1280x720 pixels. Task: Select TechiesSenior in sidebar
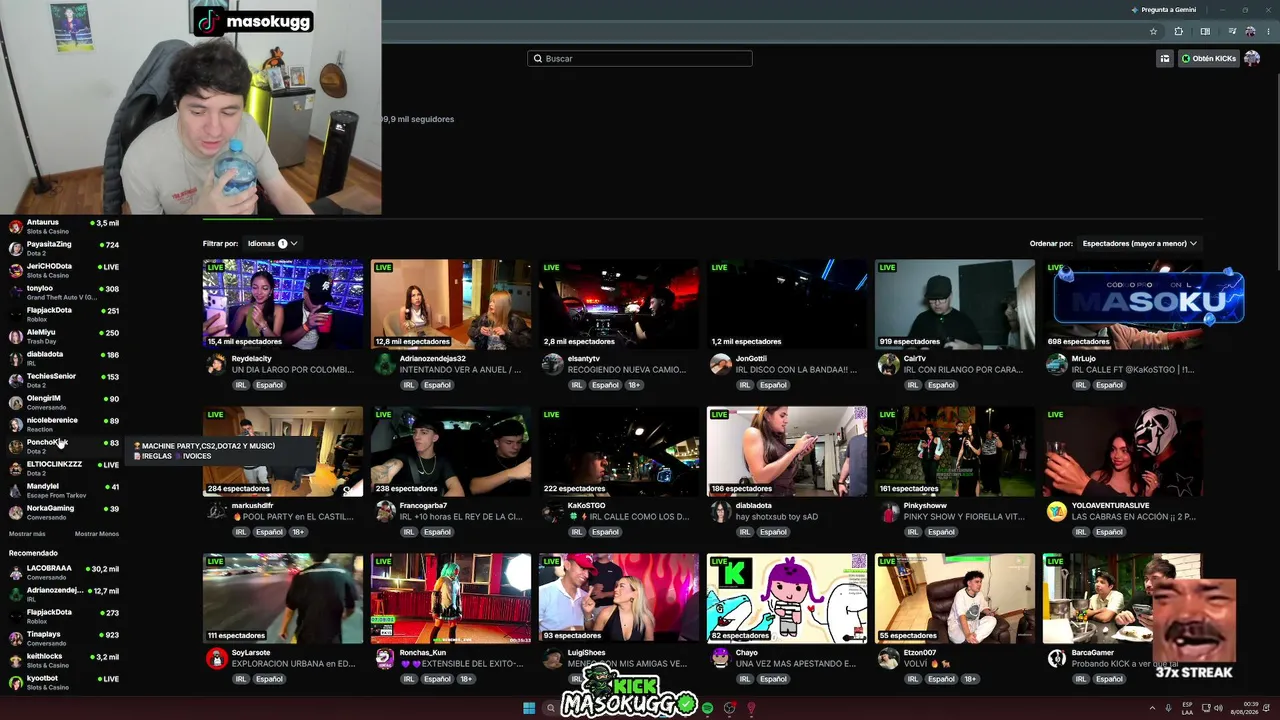[x=64, y=380]
